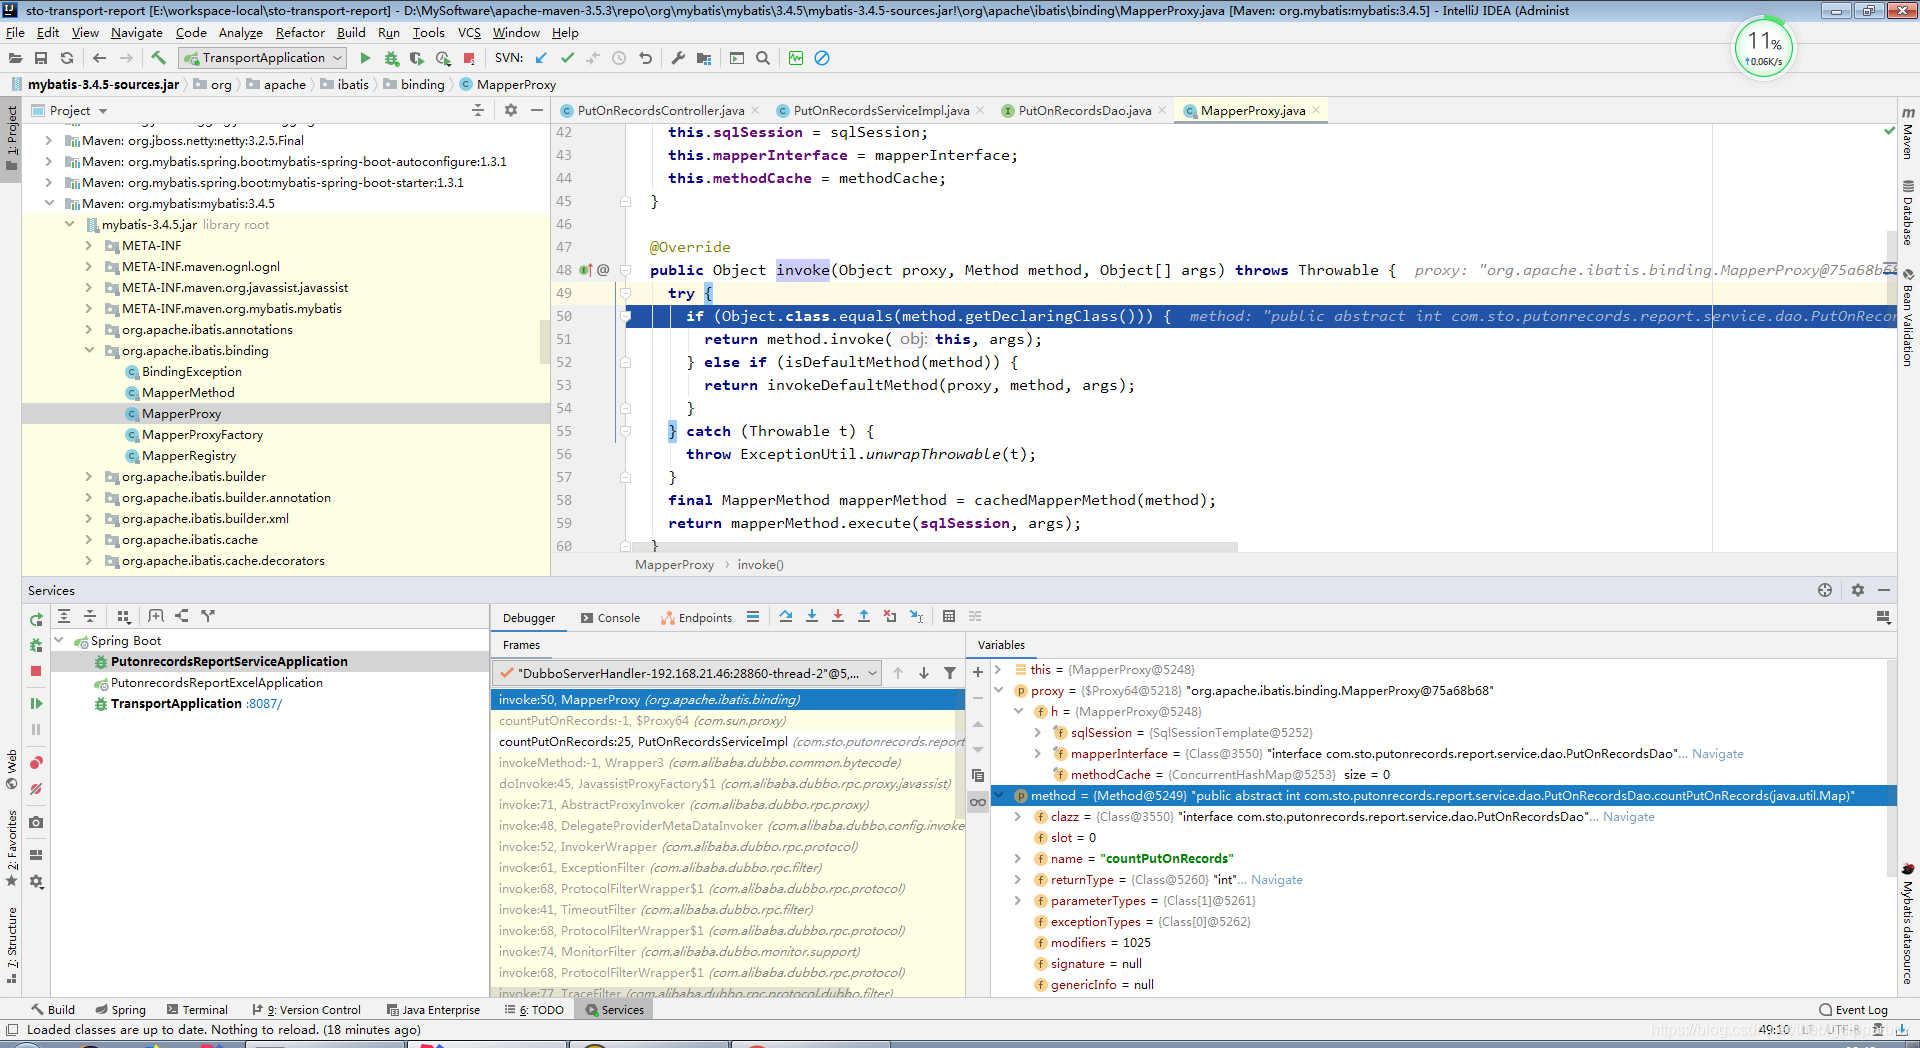
Task: Switch to the PutOnRecordsDao.java editor tab
Action: point(1084,111)
